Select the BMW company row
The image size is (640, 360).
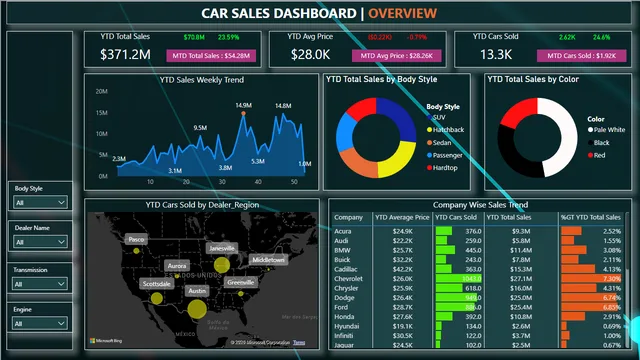coord(478,250)
